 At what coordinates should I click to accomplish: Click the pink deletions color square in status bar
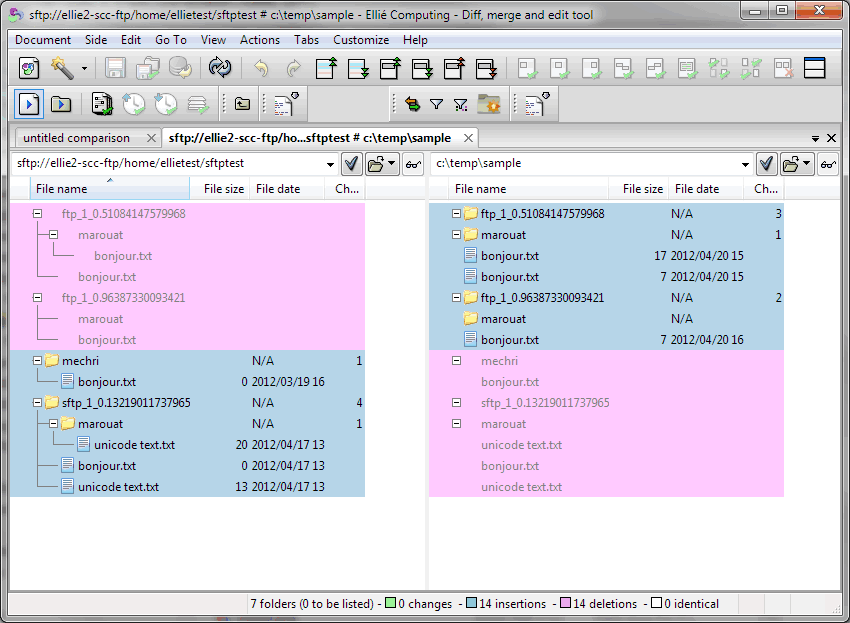tap(565, 604)
